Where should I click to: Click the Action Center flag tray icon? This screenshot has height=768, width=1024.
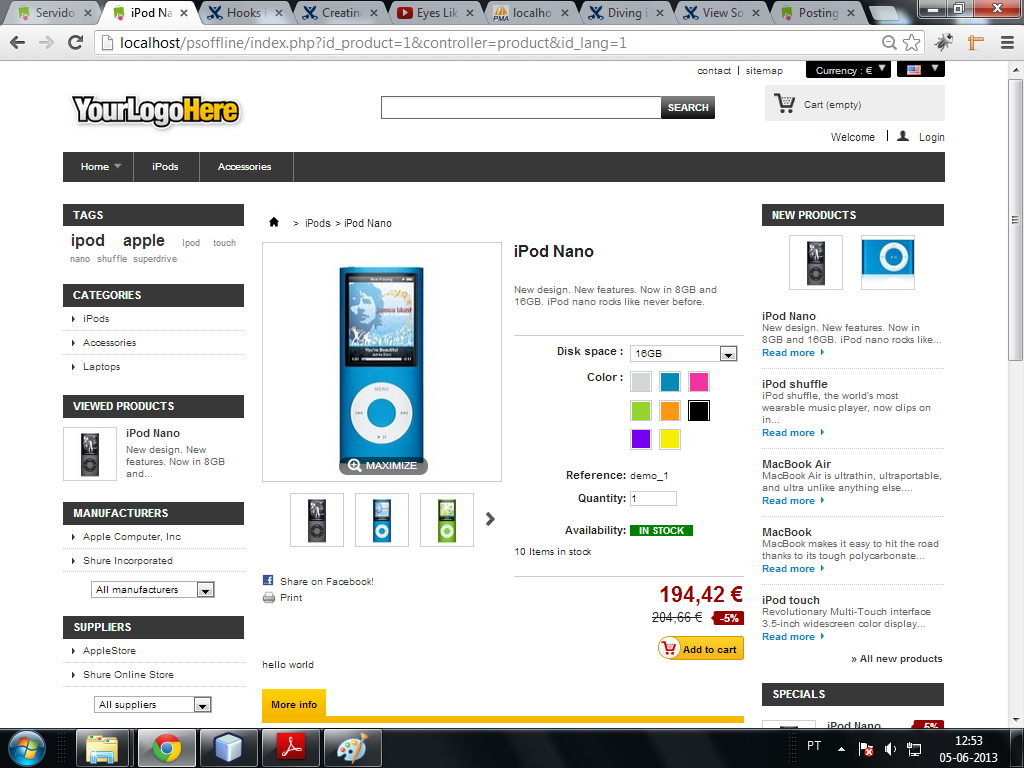tap(866, 749)
